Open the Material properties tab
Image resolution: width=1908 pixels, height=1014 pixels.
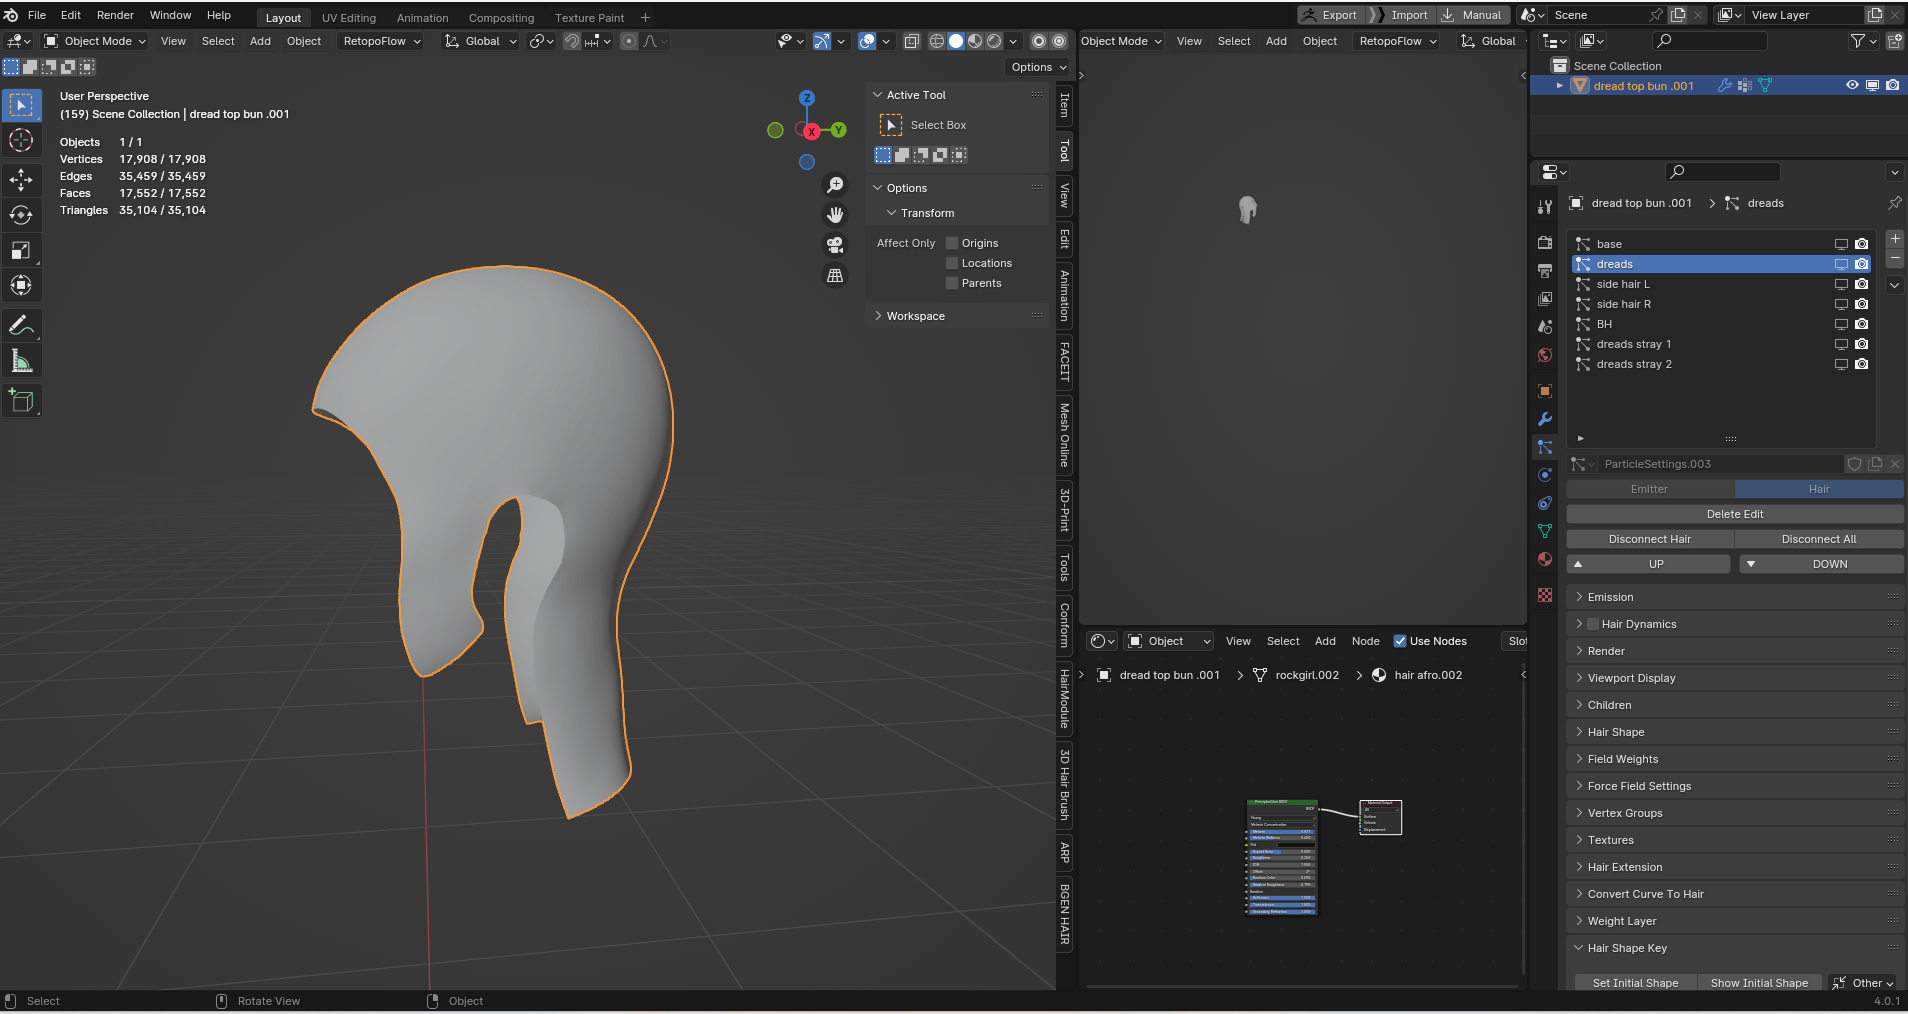(x=1545, y=559)
